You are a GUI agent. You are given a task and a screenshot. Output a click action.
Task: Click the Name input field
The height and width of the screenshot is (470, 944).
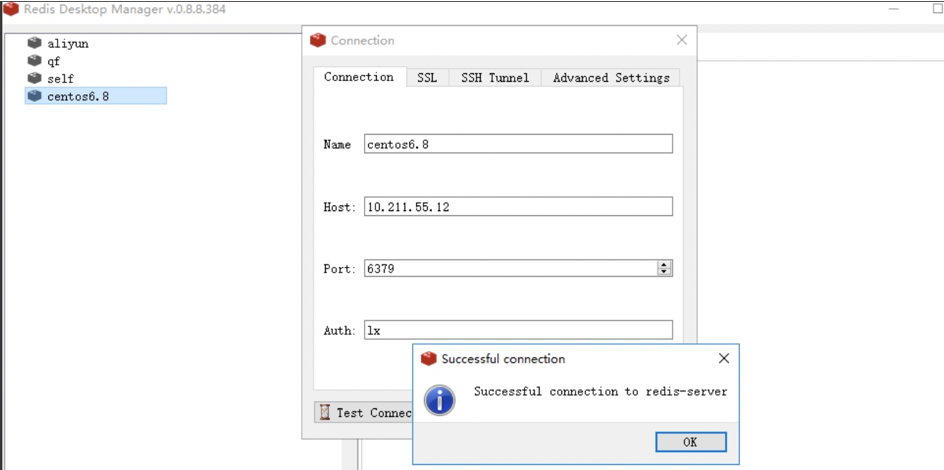(518, 144)
